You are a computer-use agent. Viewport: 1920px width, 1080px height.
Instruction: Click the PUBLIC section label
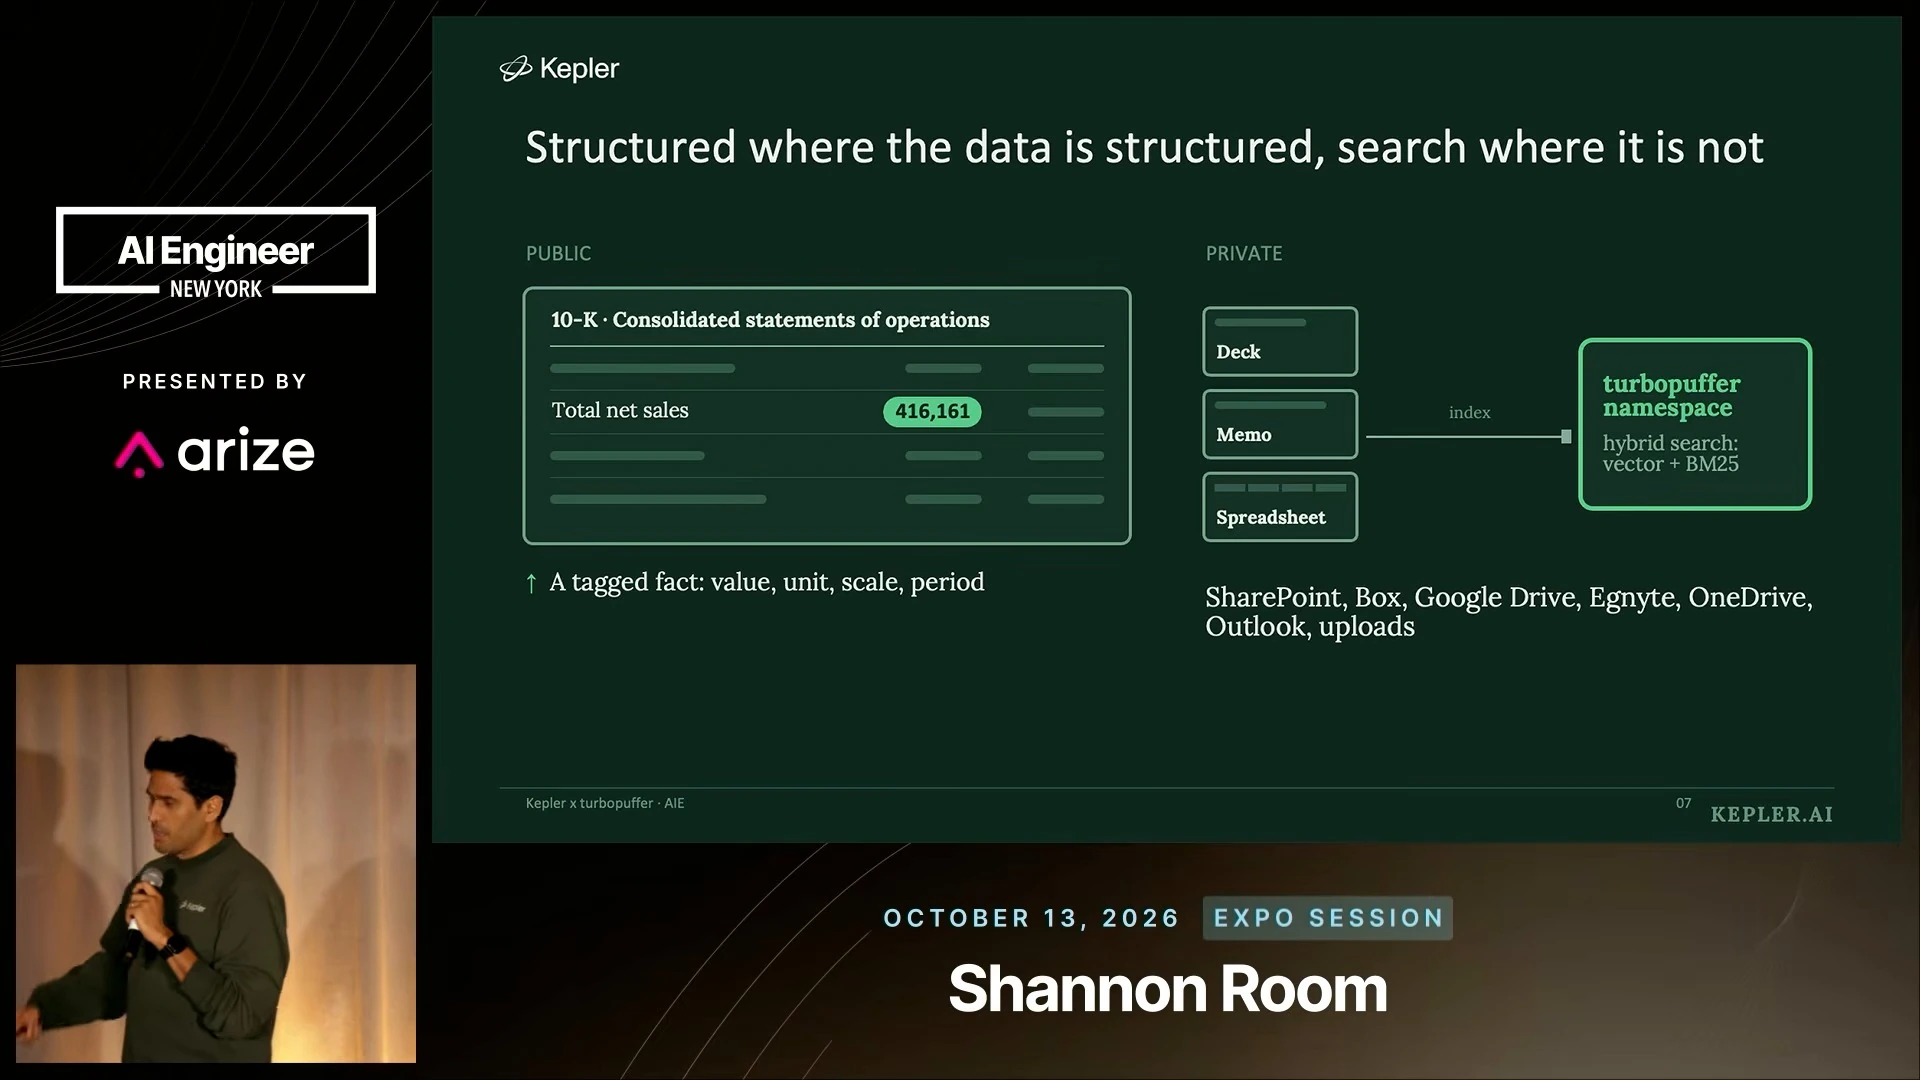(x=558, y=254)
